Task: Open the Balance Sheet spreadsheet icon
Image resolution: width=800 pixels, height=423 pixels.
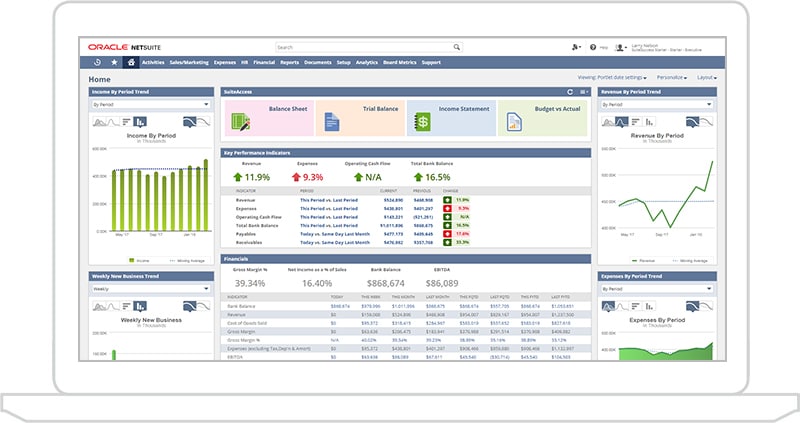Action: [x=240, y=122]
